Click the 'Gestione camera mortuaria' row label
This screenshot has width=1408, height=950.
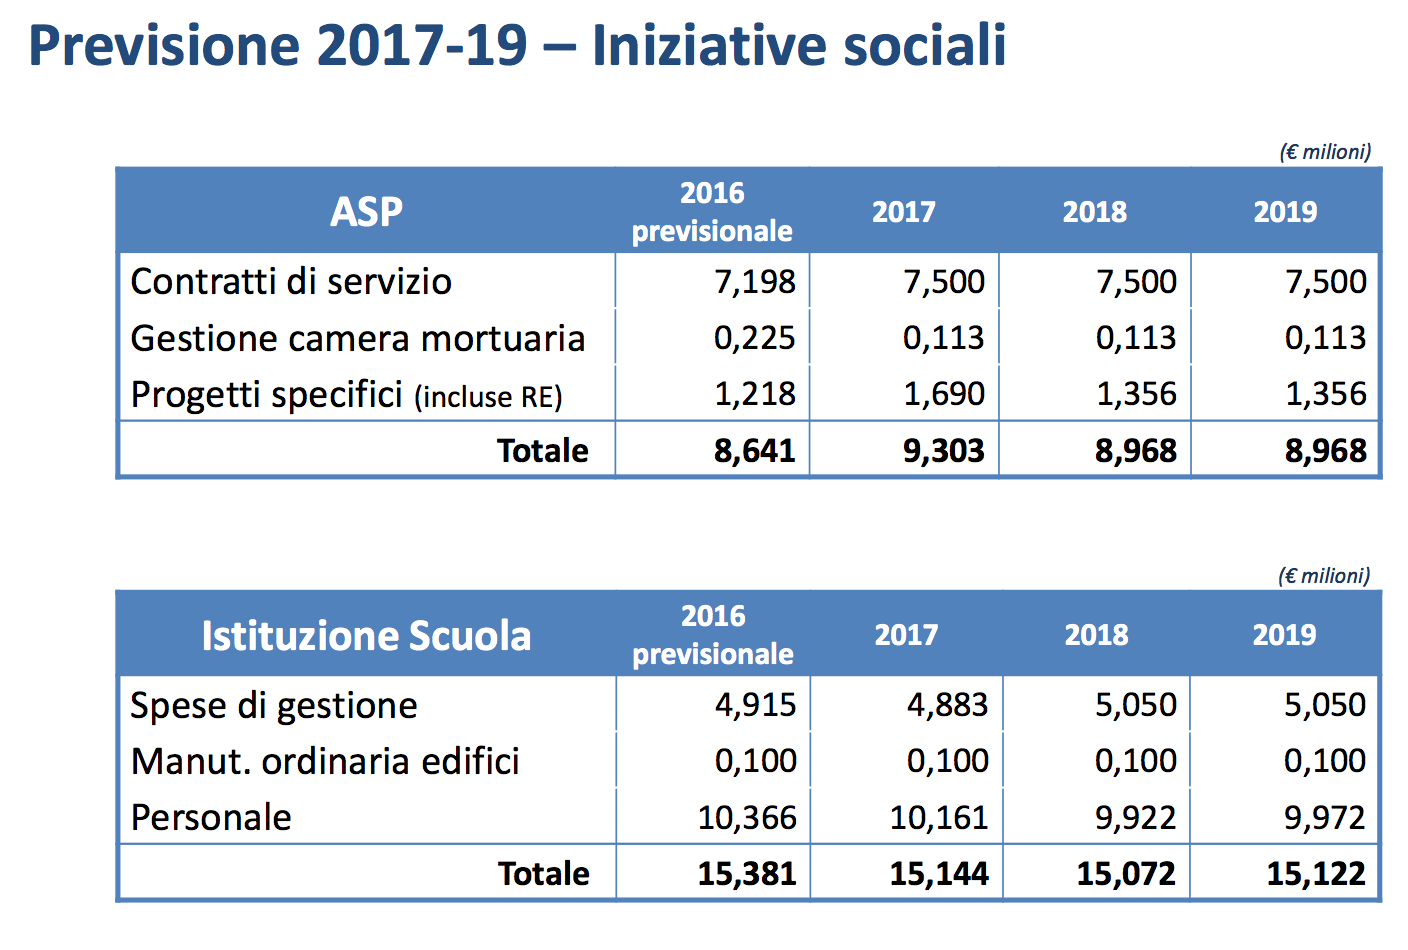pyautogui.click(x=357, y=339)
